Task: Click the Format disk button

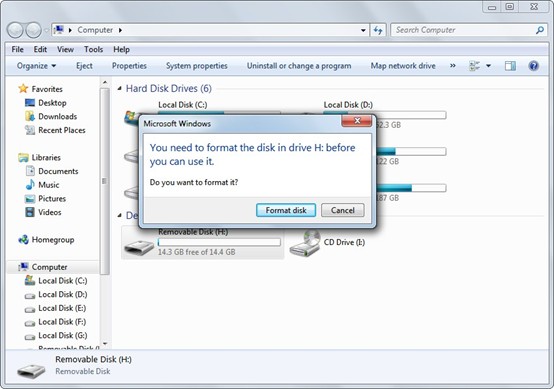Action: pos(286,210)
